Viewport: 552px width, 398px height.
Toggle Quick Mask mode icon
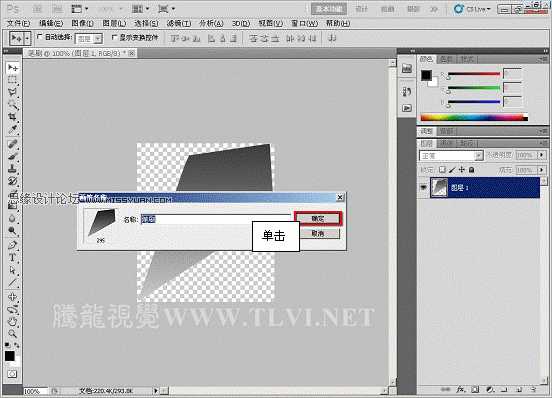[12, 374]
